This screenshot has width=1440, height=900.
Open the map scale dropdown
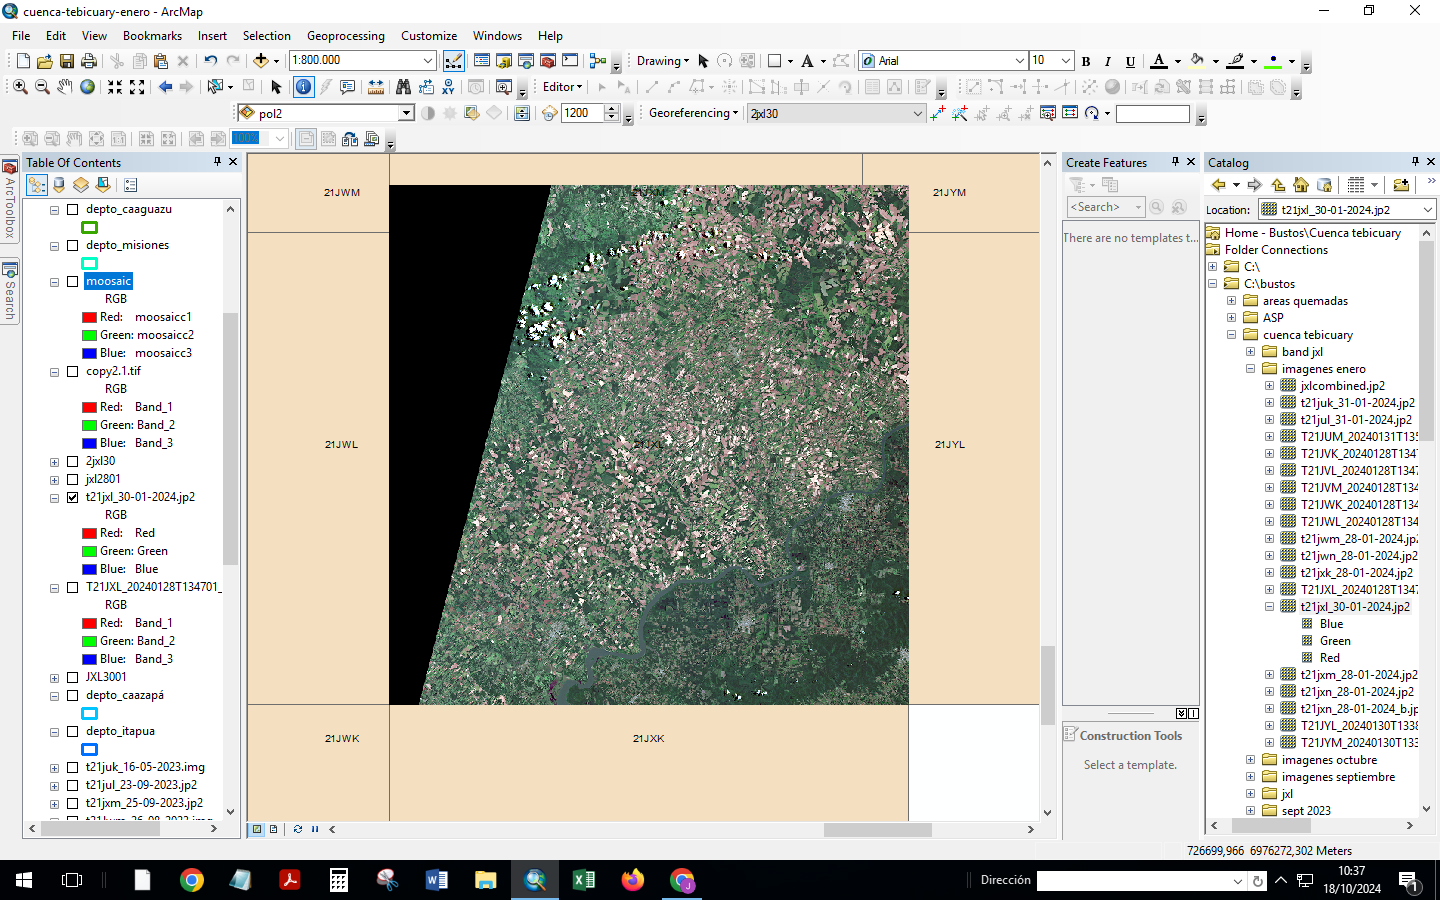[428, 60]
